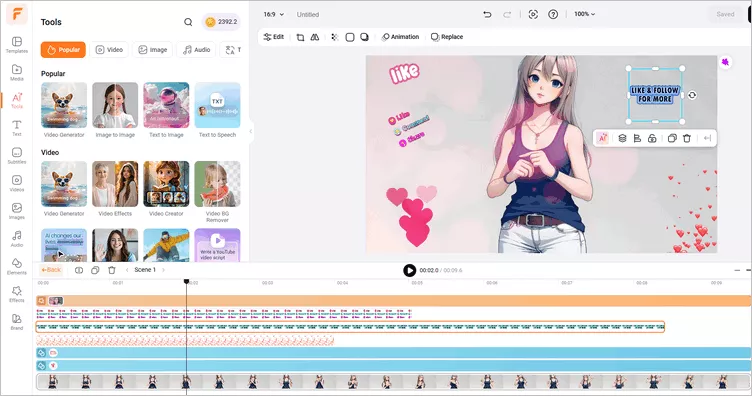Click the rotate handle of selected sticker
The width and height of the screenshot is (752, 396).
(692, 95)
